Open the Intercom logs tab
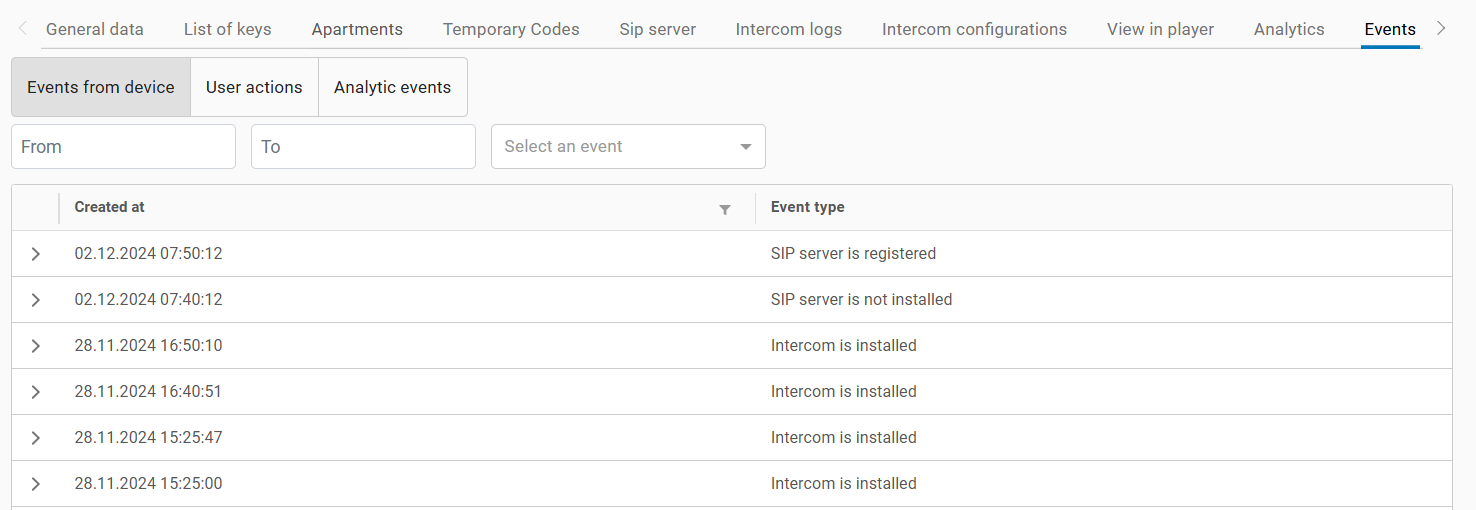Screen dimensions: 1476x510 click(x=788, y=29)
